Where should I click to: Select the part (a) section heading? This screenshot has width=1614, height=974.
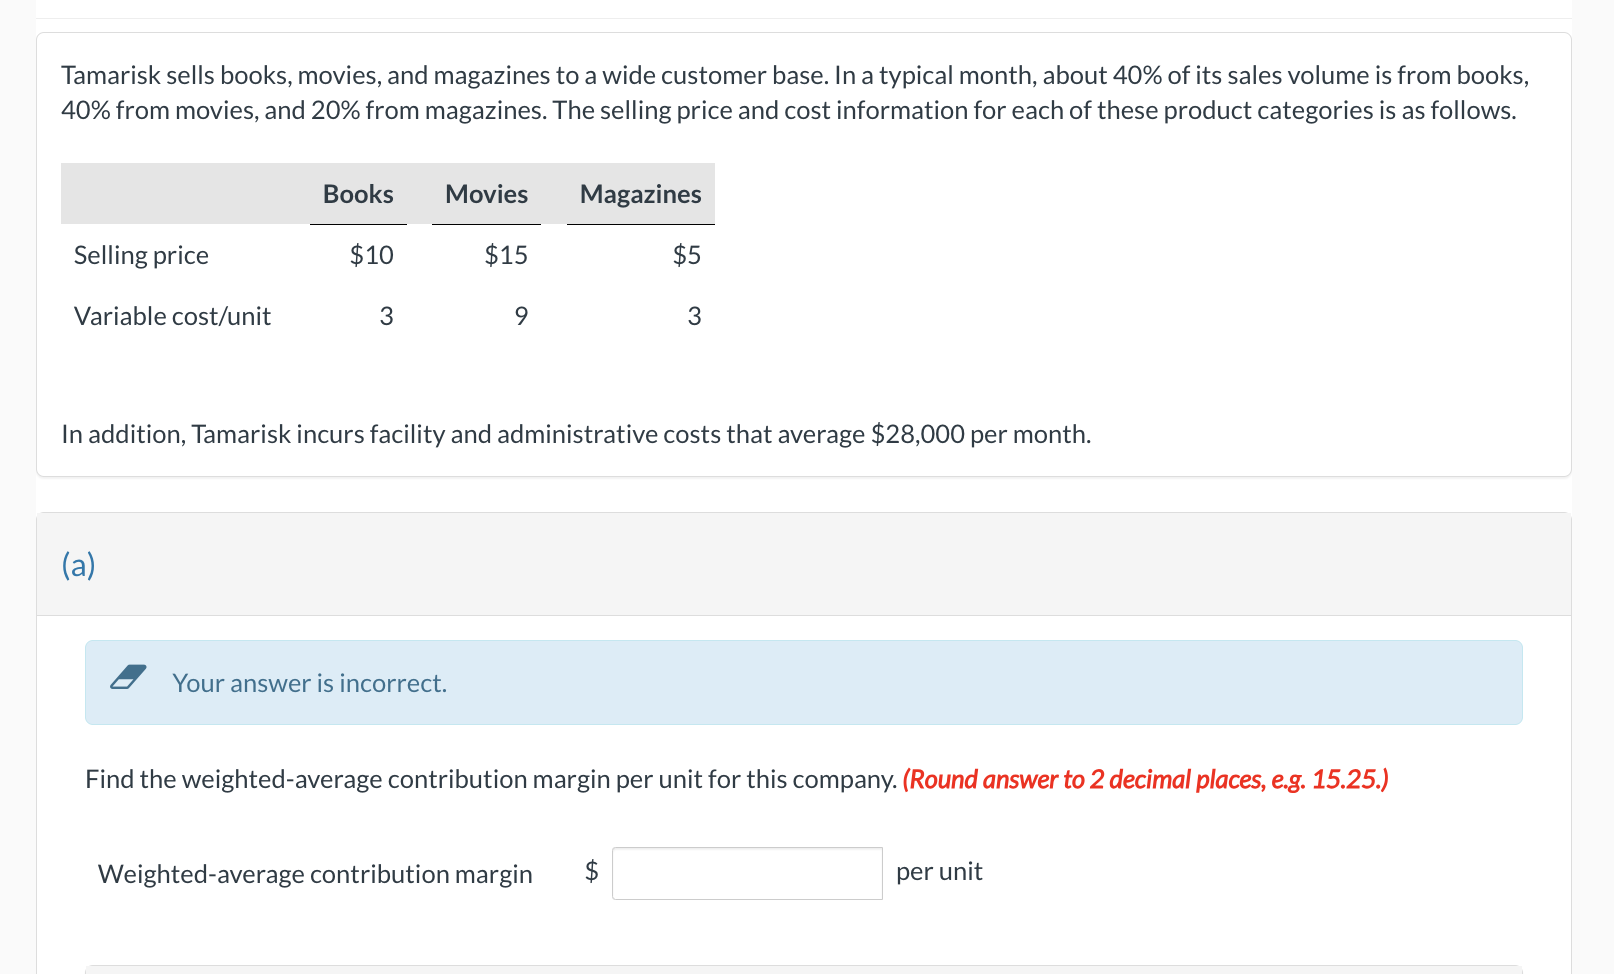78,565
